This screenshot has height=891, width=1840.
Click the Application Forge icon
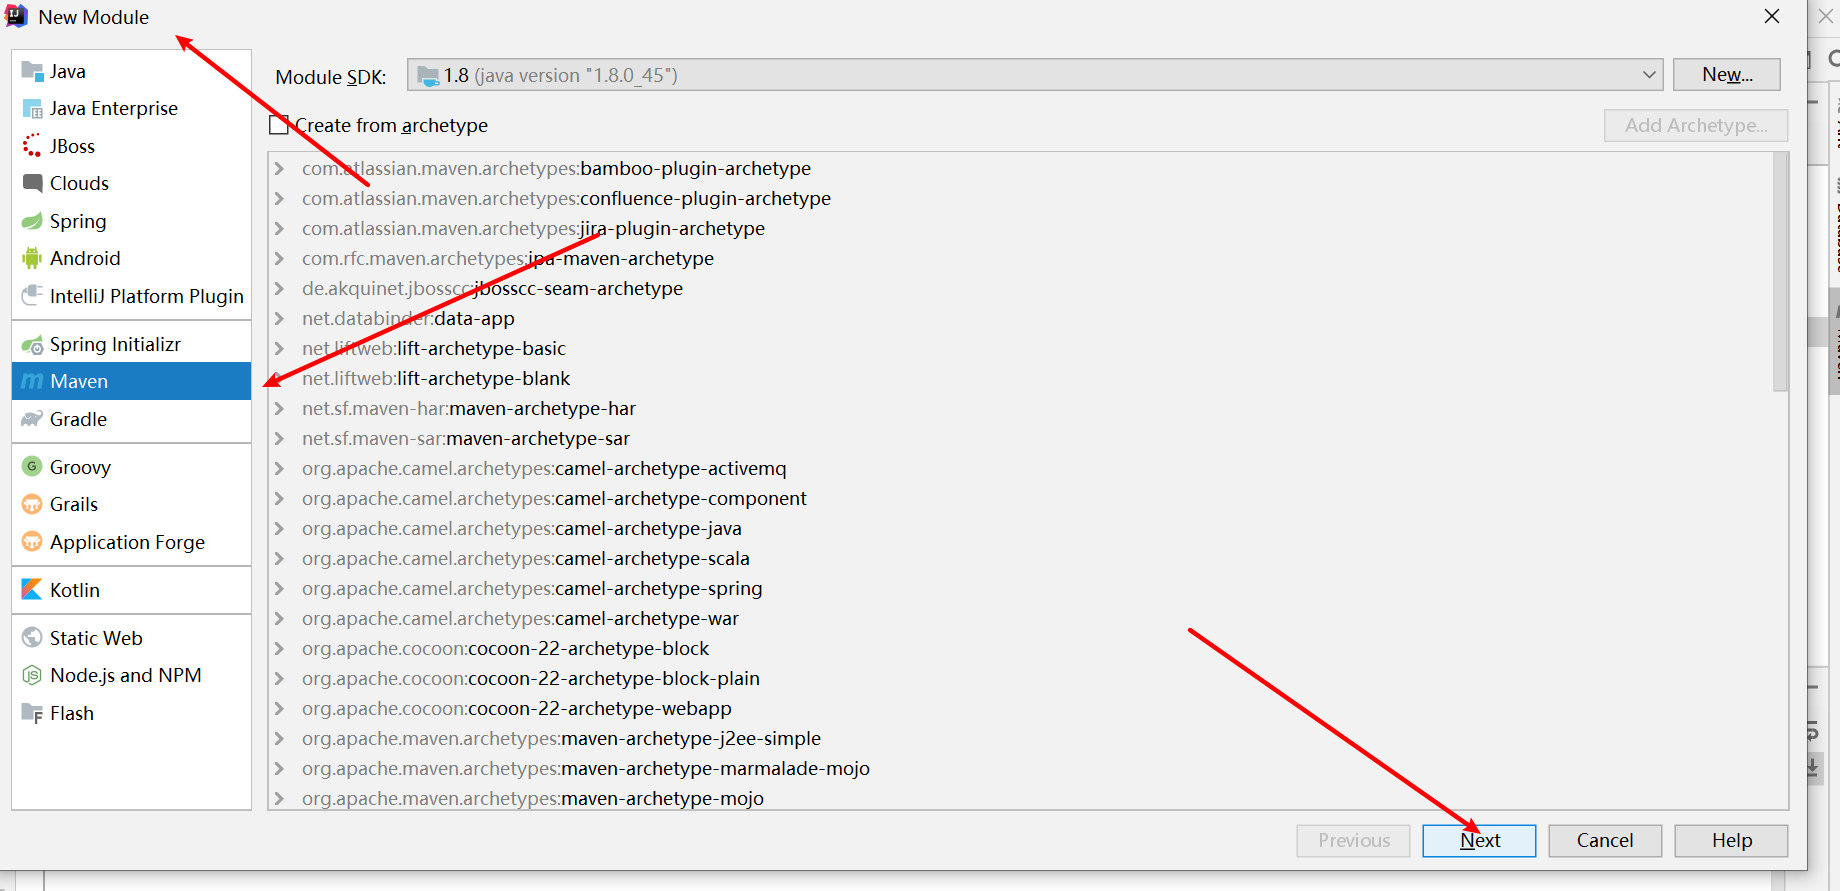click(32, 542)
